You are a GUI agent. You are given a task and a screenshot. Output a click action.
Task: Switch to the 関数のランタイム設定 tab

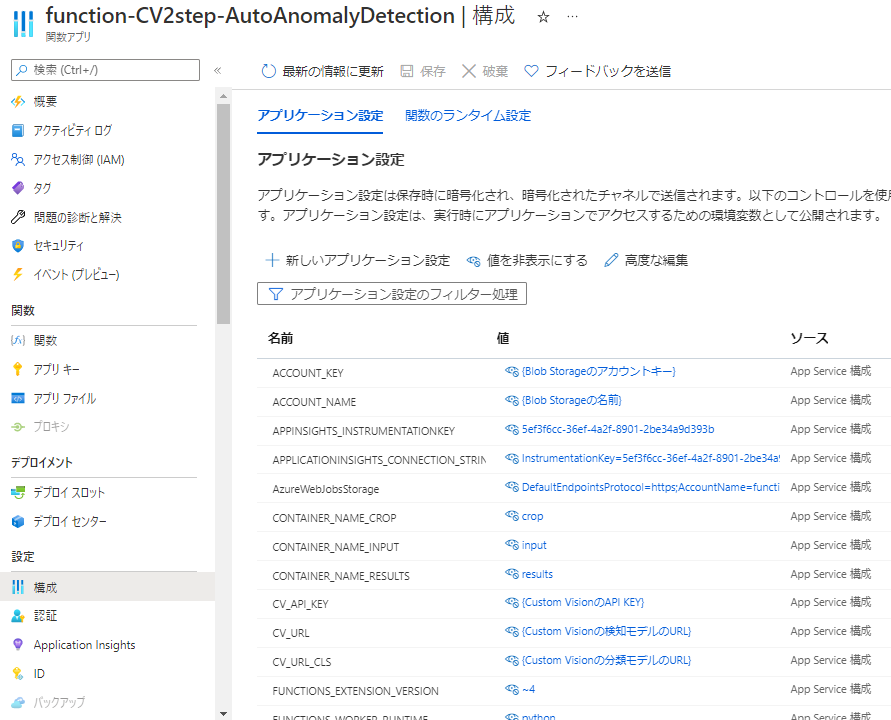pos(466,115)
